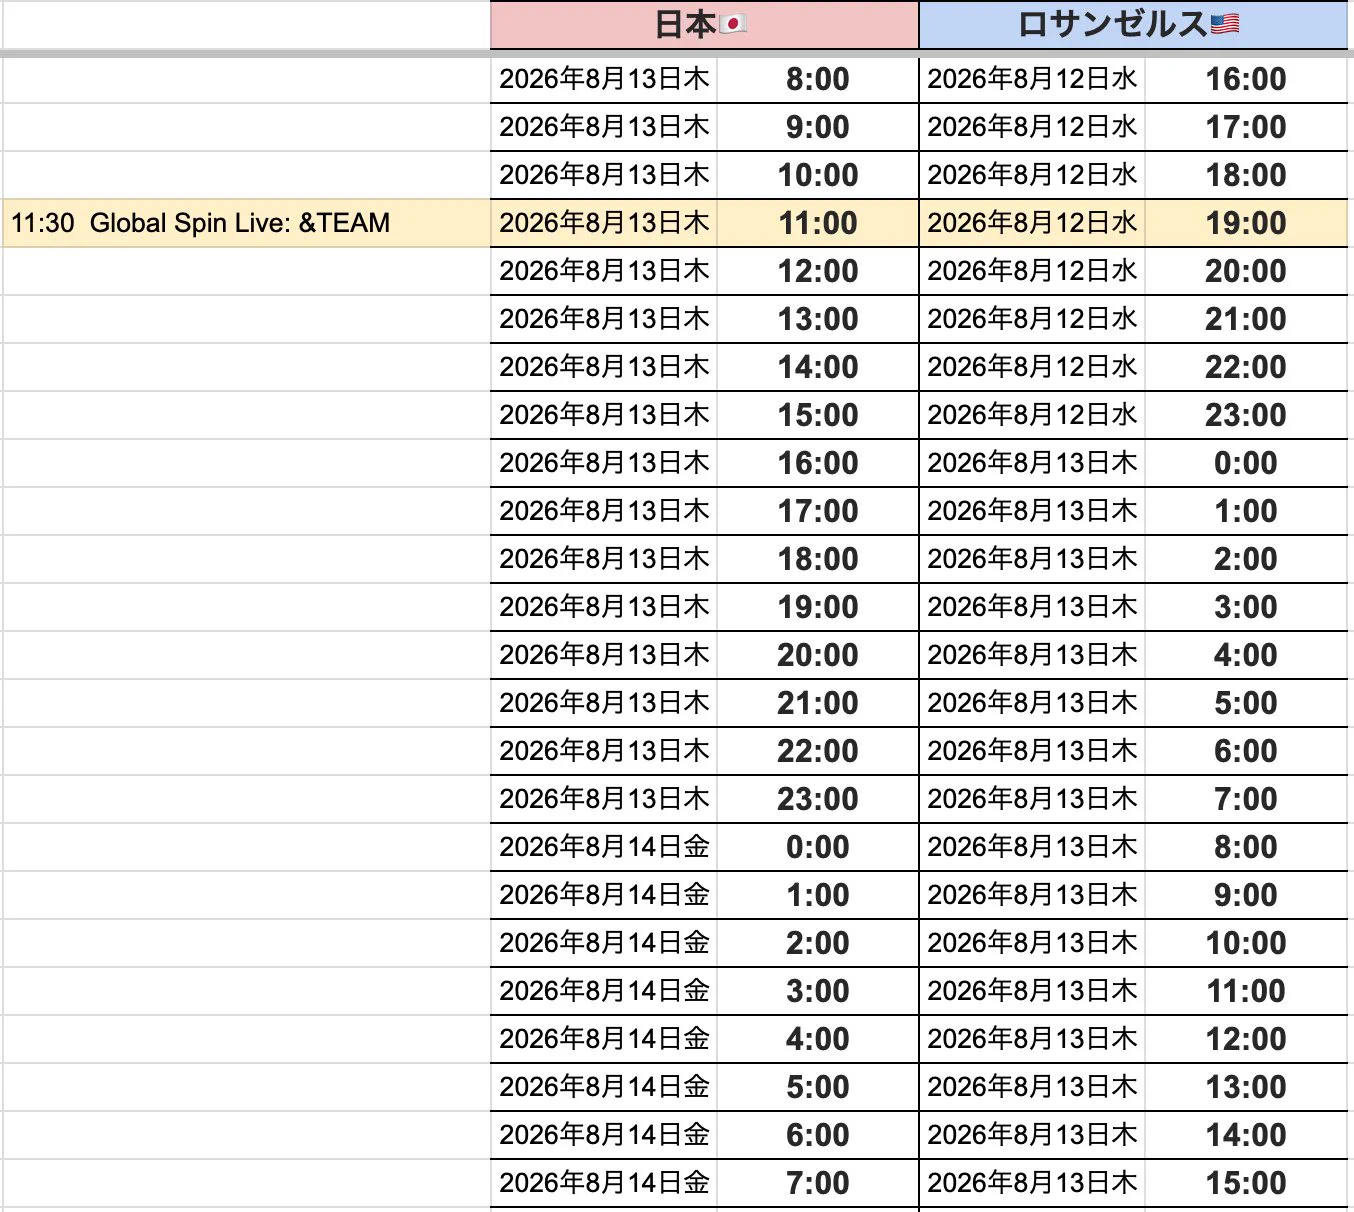The width and height of the screenshot is (1354, 1212).
Task: Select Los Angeles time cell 22:00 on Aug 12
Action: [x=1246, y=367]
